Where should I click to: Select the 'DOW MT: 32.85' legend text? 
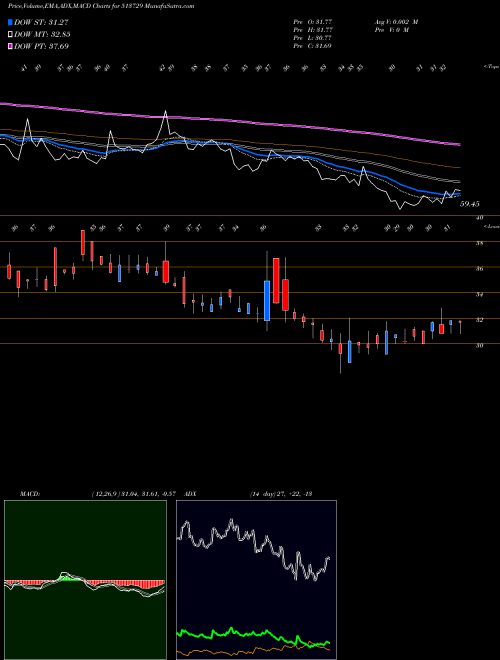[x=42, y=35]
